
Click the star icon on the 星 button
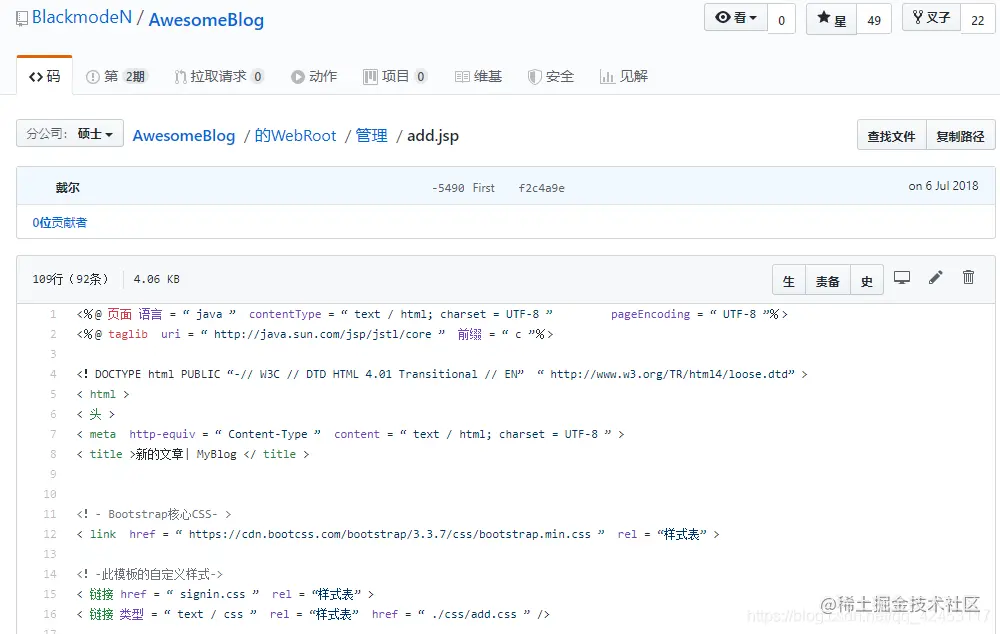(x=824, y=17)
